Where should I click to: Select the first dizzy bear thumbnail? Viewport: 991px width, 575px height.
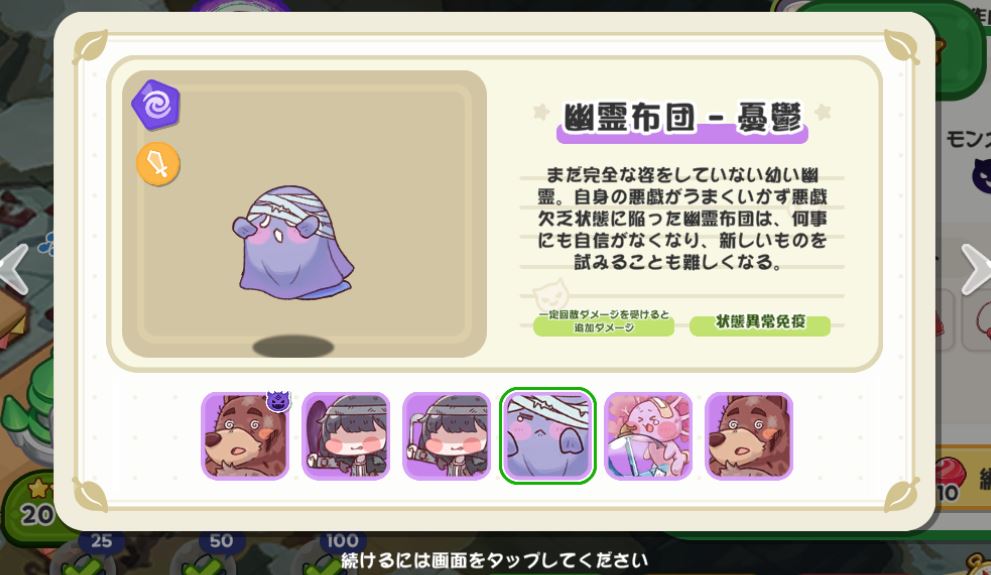click(x=245, y=435)
